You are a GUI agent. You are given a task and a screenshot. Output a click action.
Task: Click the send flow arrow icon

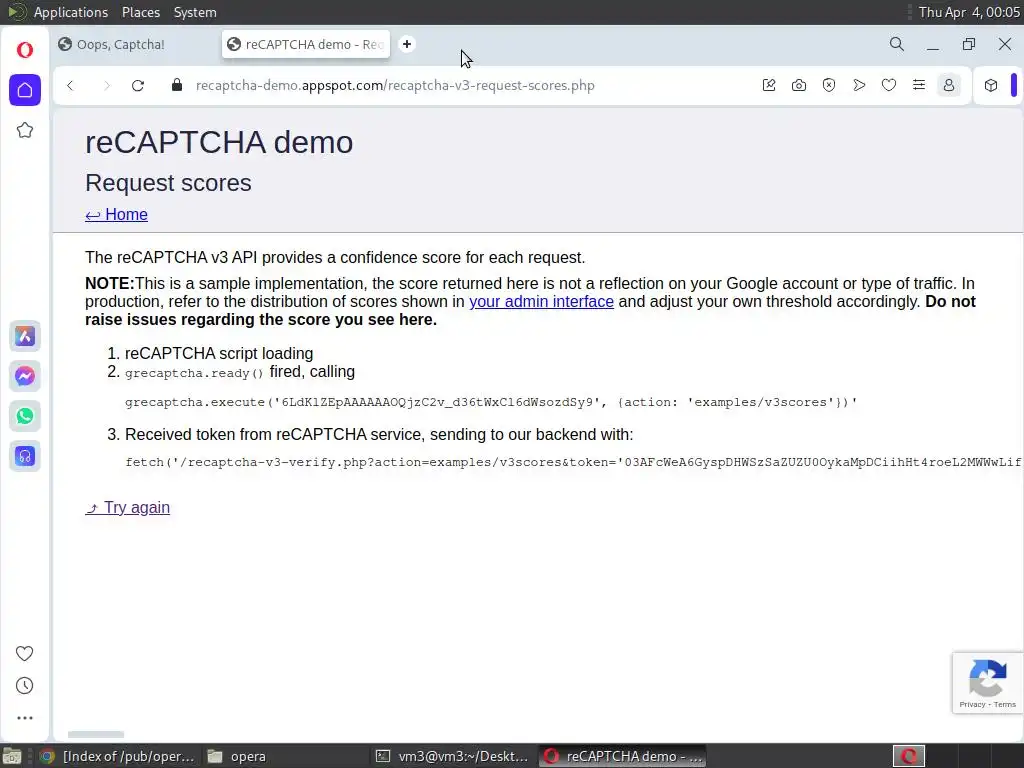pyautogui.click(x=859, y=85)
